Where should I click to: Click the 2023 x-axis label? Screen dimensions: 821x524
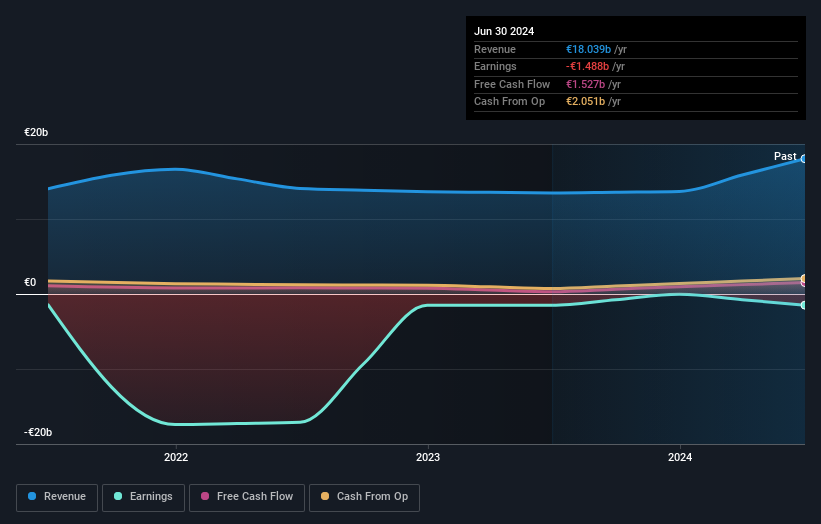(x=428, y=457)
